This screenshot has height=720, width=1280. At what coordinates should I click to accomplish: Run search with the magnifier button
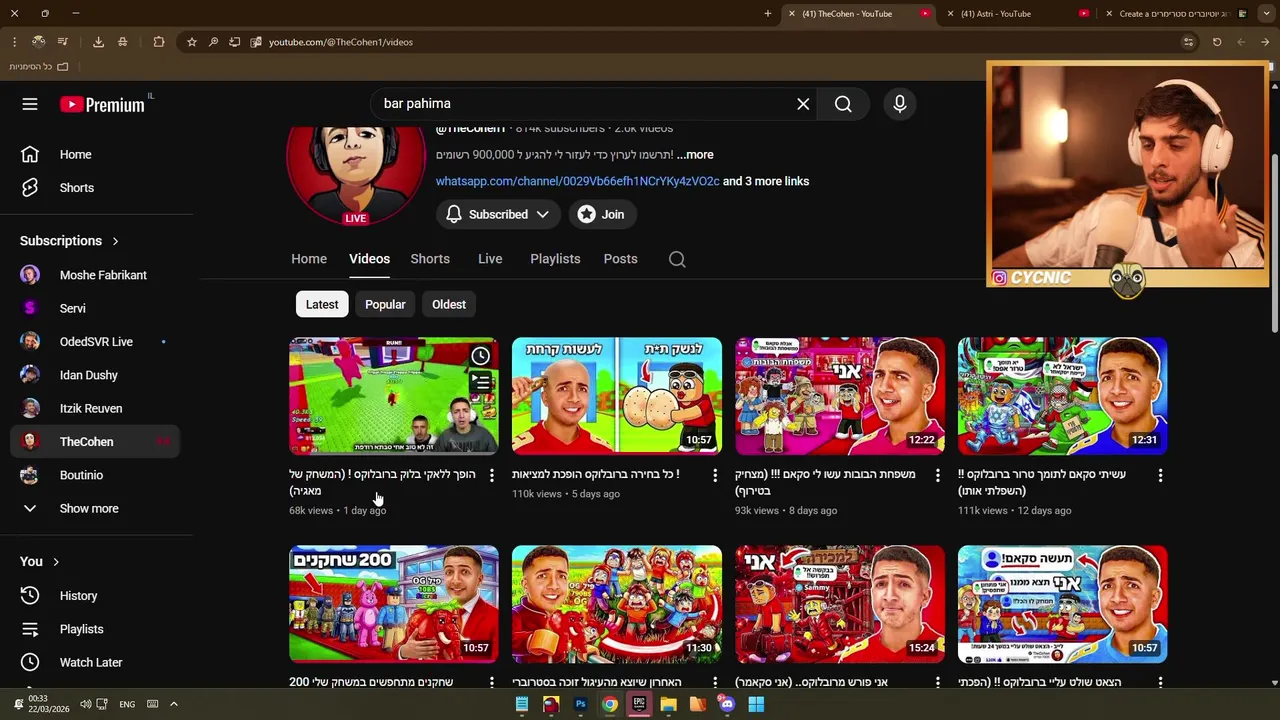tap(843, 104)
